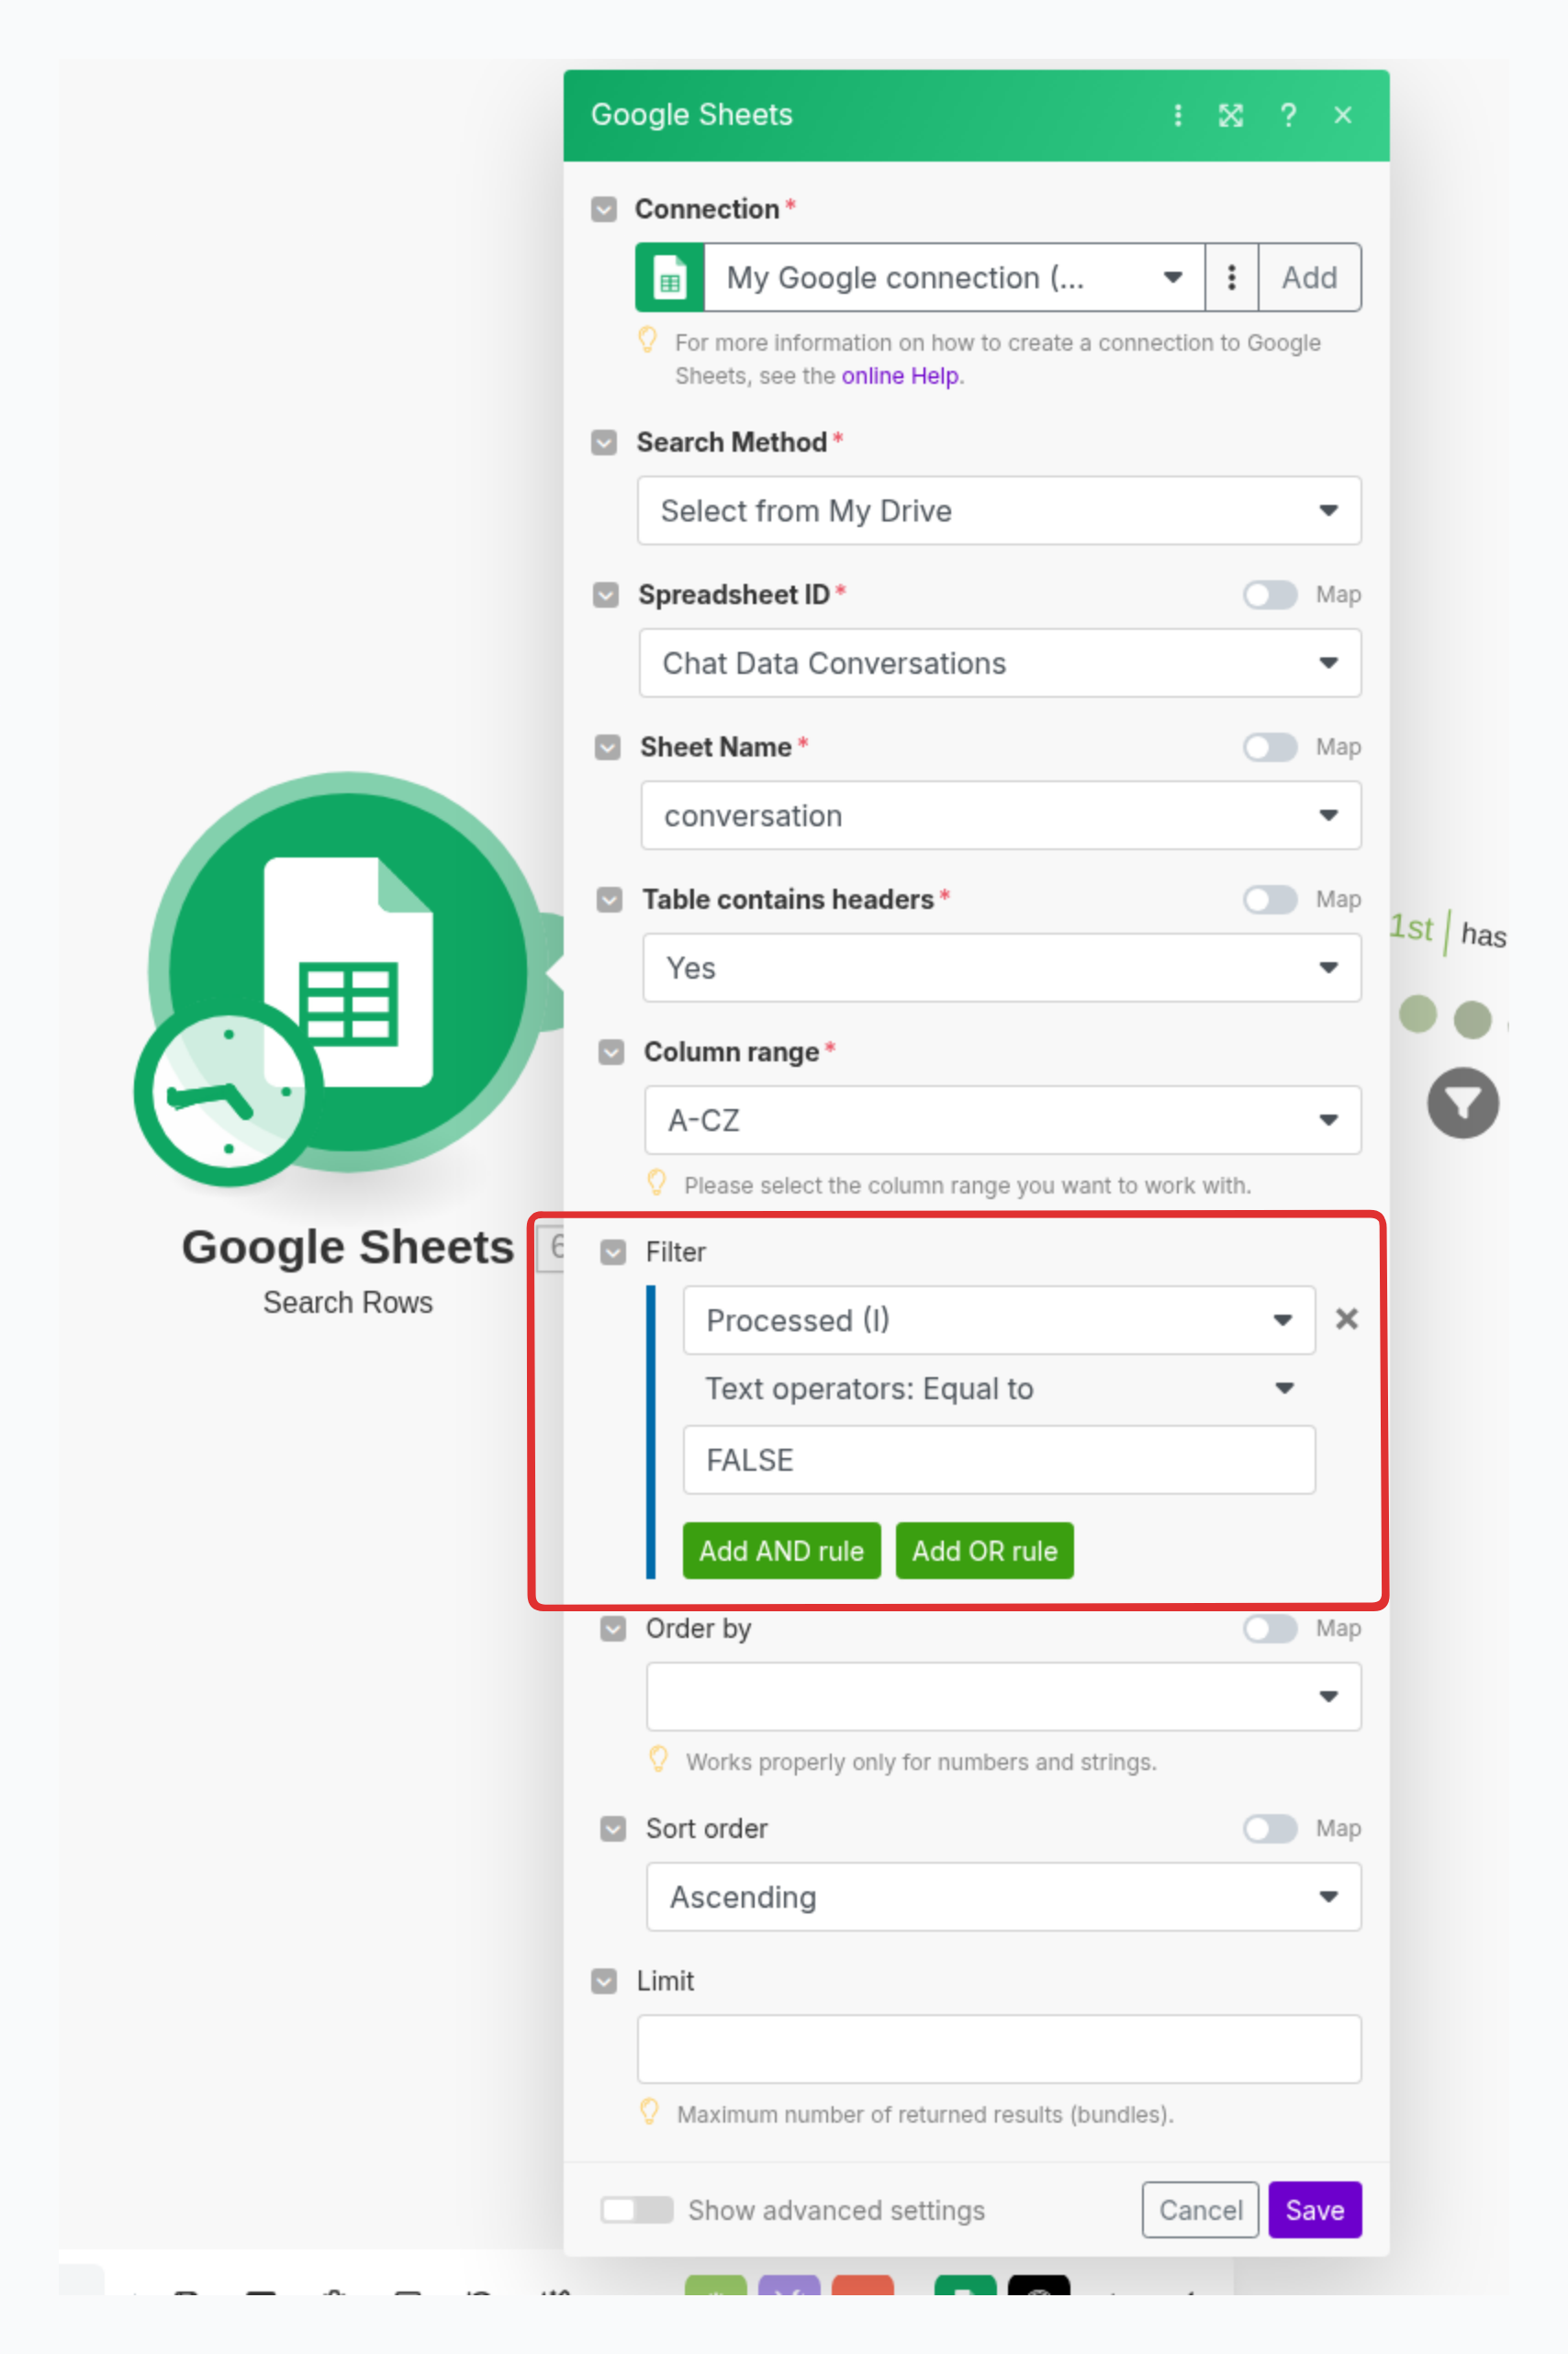Click the empty Limit input field

[999, 2049]
